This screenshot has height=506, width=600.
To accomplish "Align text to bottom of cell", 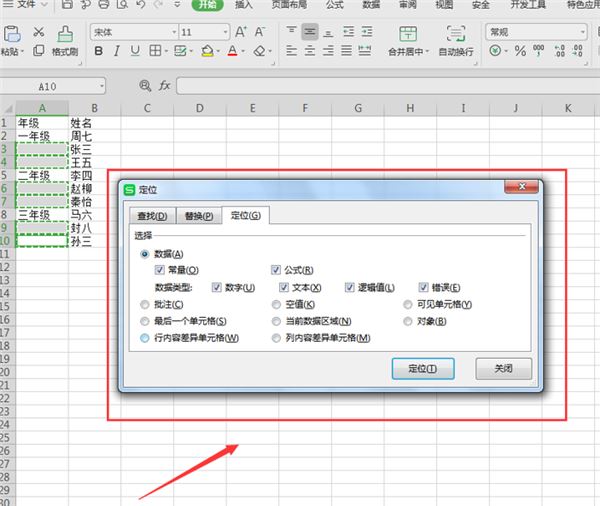I will click(x=328, y=33).
